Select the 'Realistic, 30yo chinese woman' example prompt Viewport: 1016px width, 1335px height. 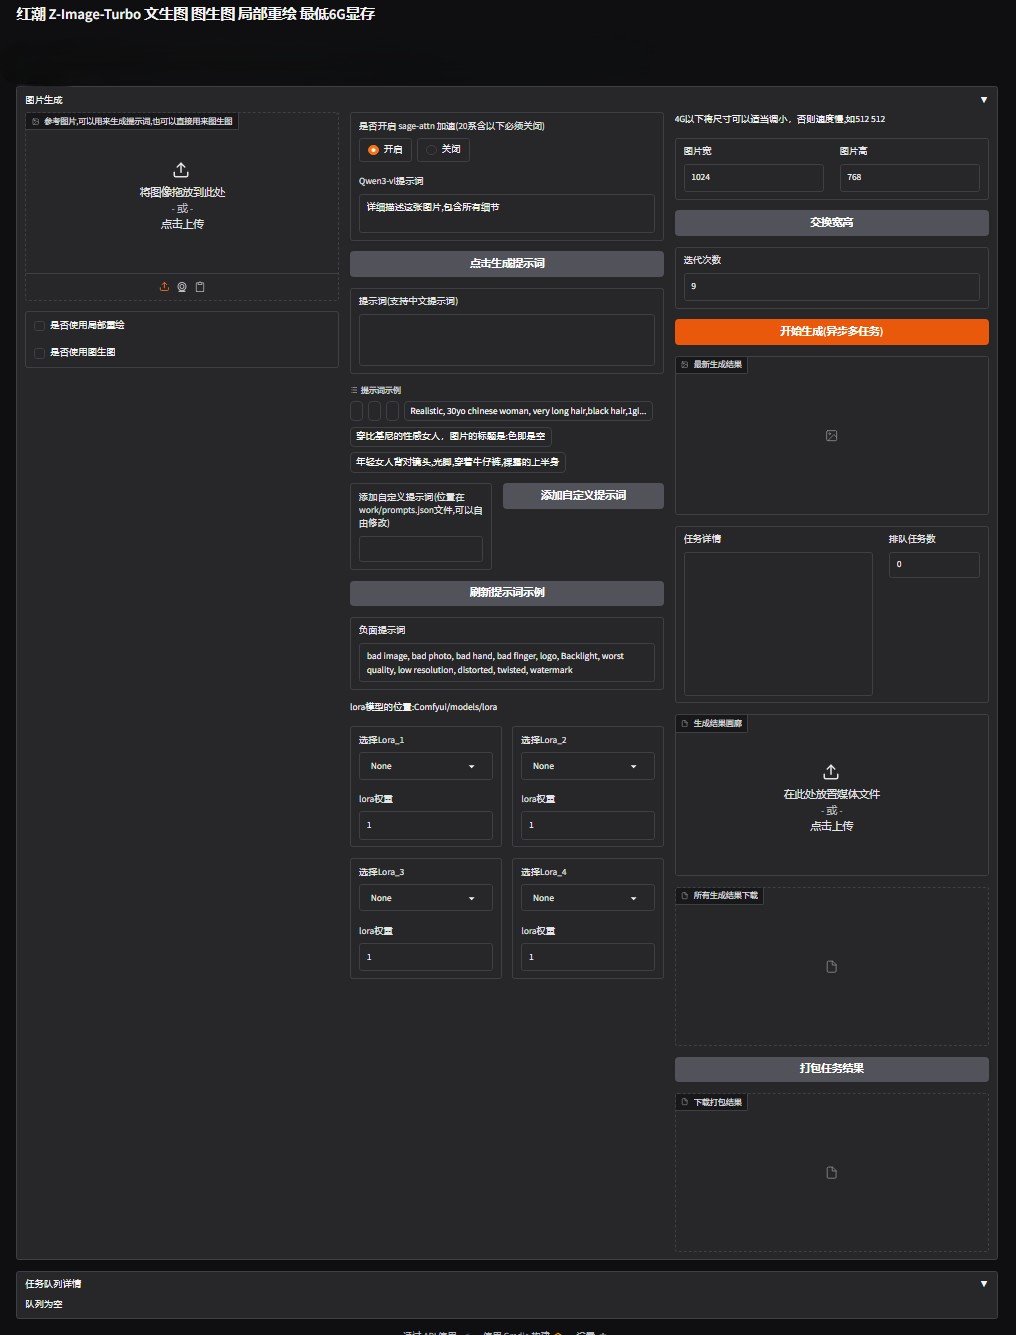tap(528, 411)
